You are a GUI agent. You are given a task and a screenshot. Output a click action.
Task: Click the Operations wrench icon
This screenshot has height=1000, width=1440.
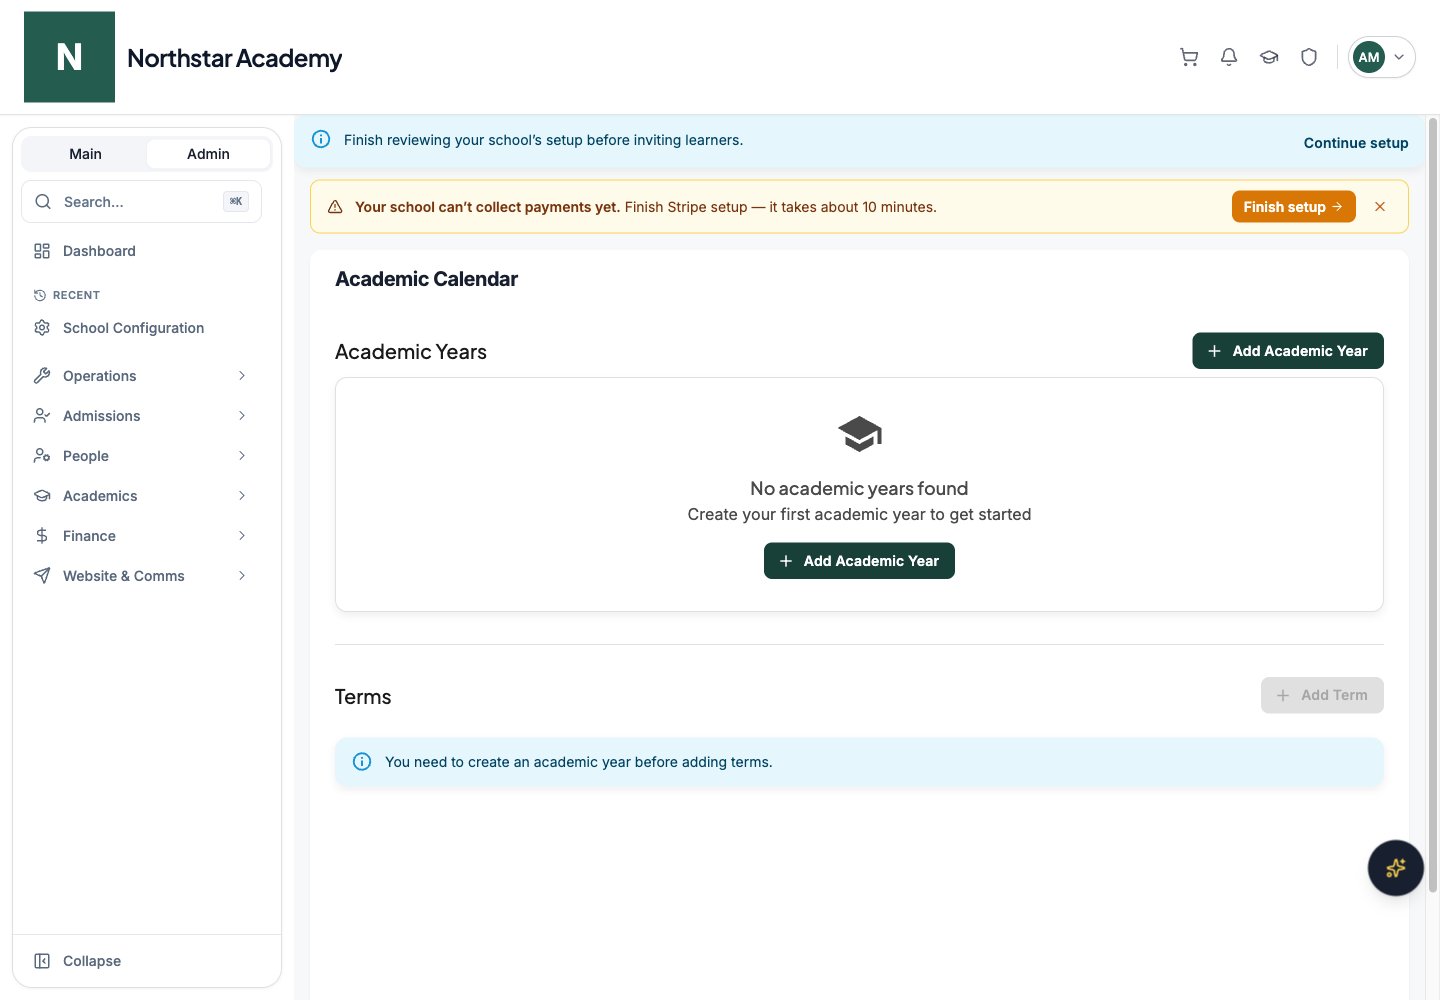pos(42,376)
